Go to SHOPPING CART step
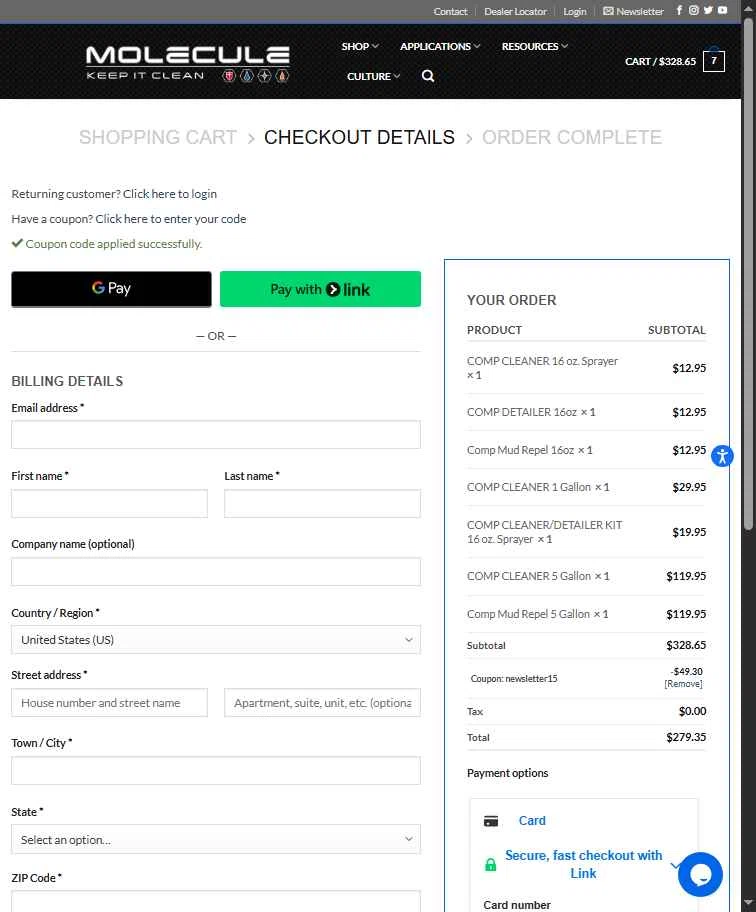 click(158, 137)
